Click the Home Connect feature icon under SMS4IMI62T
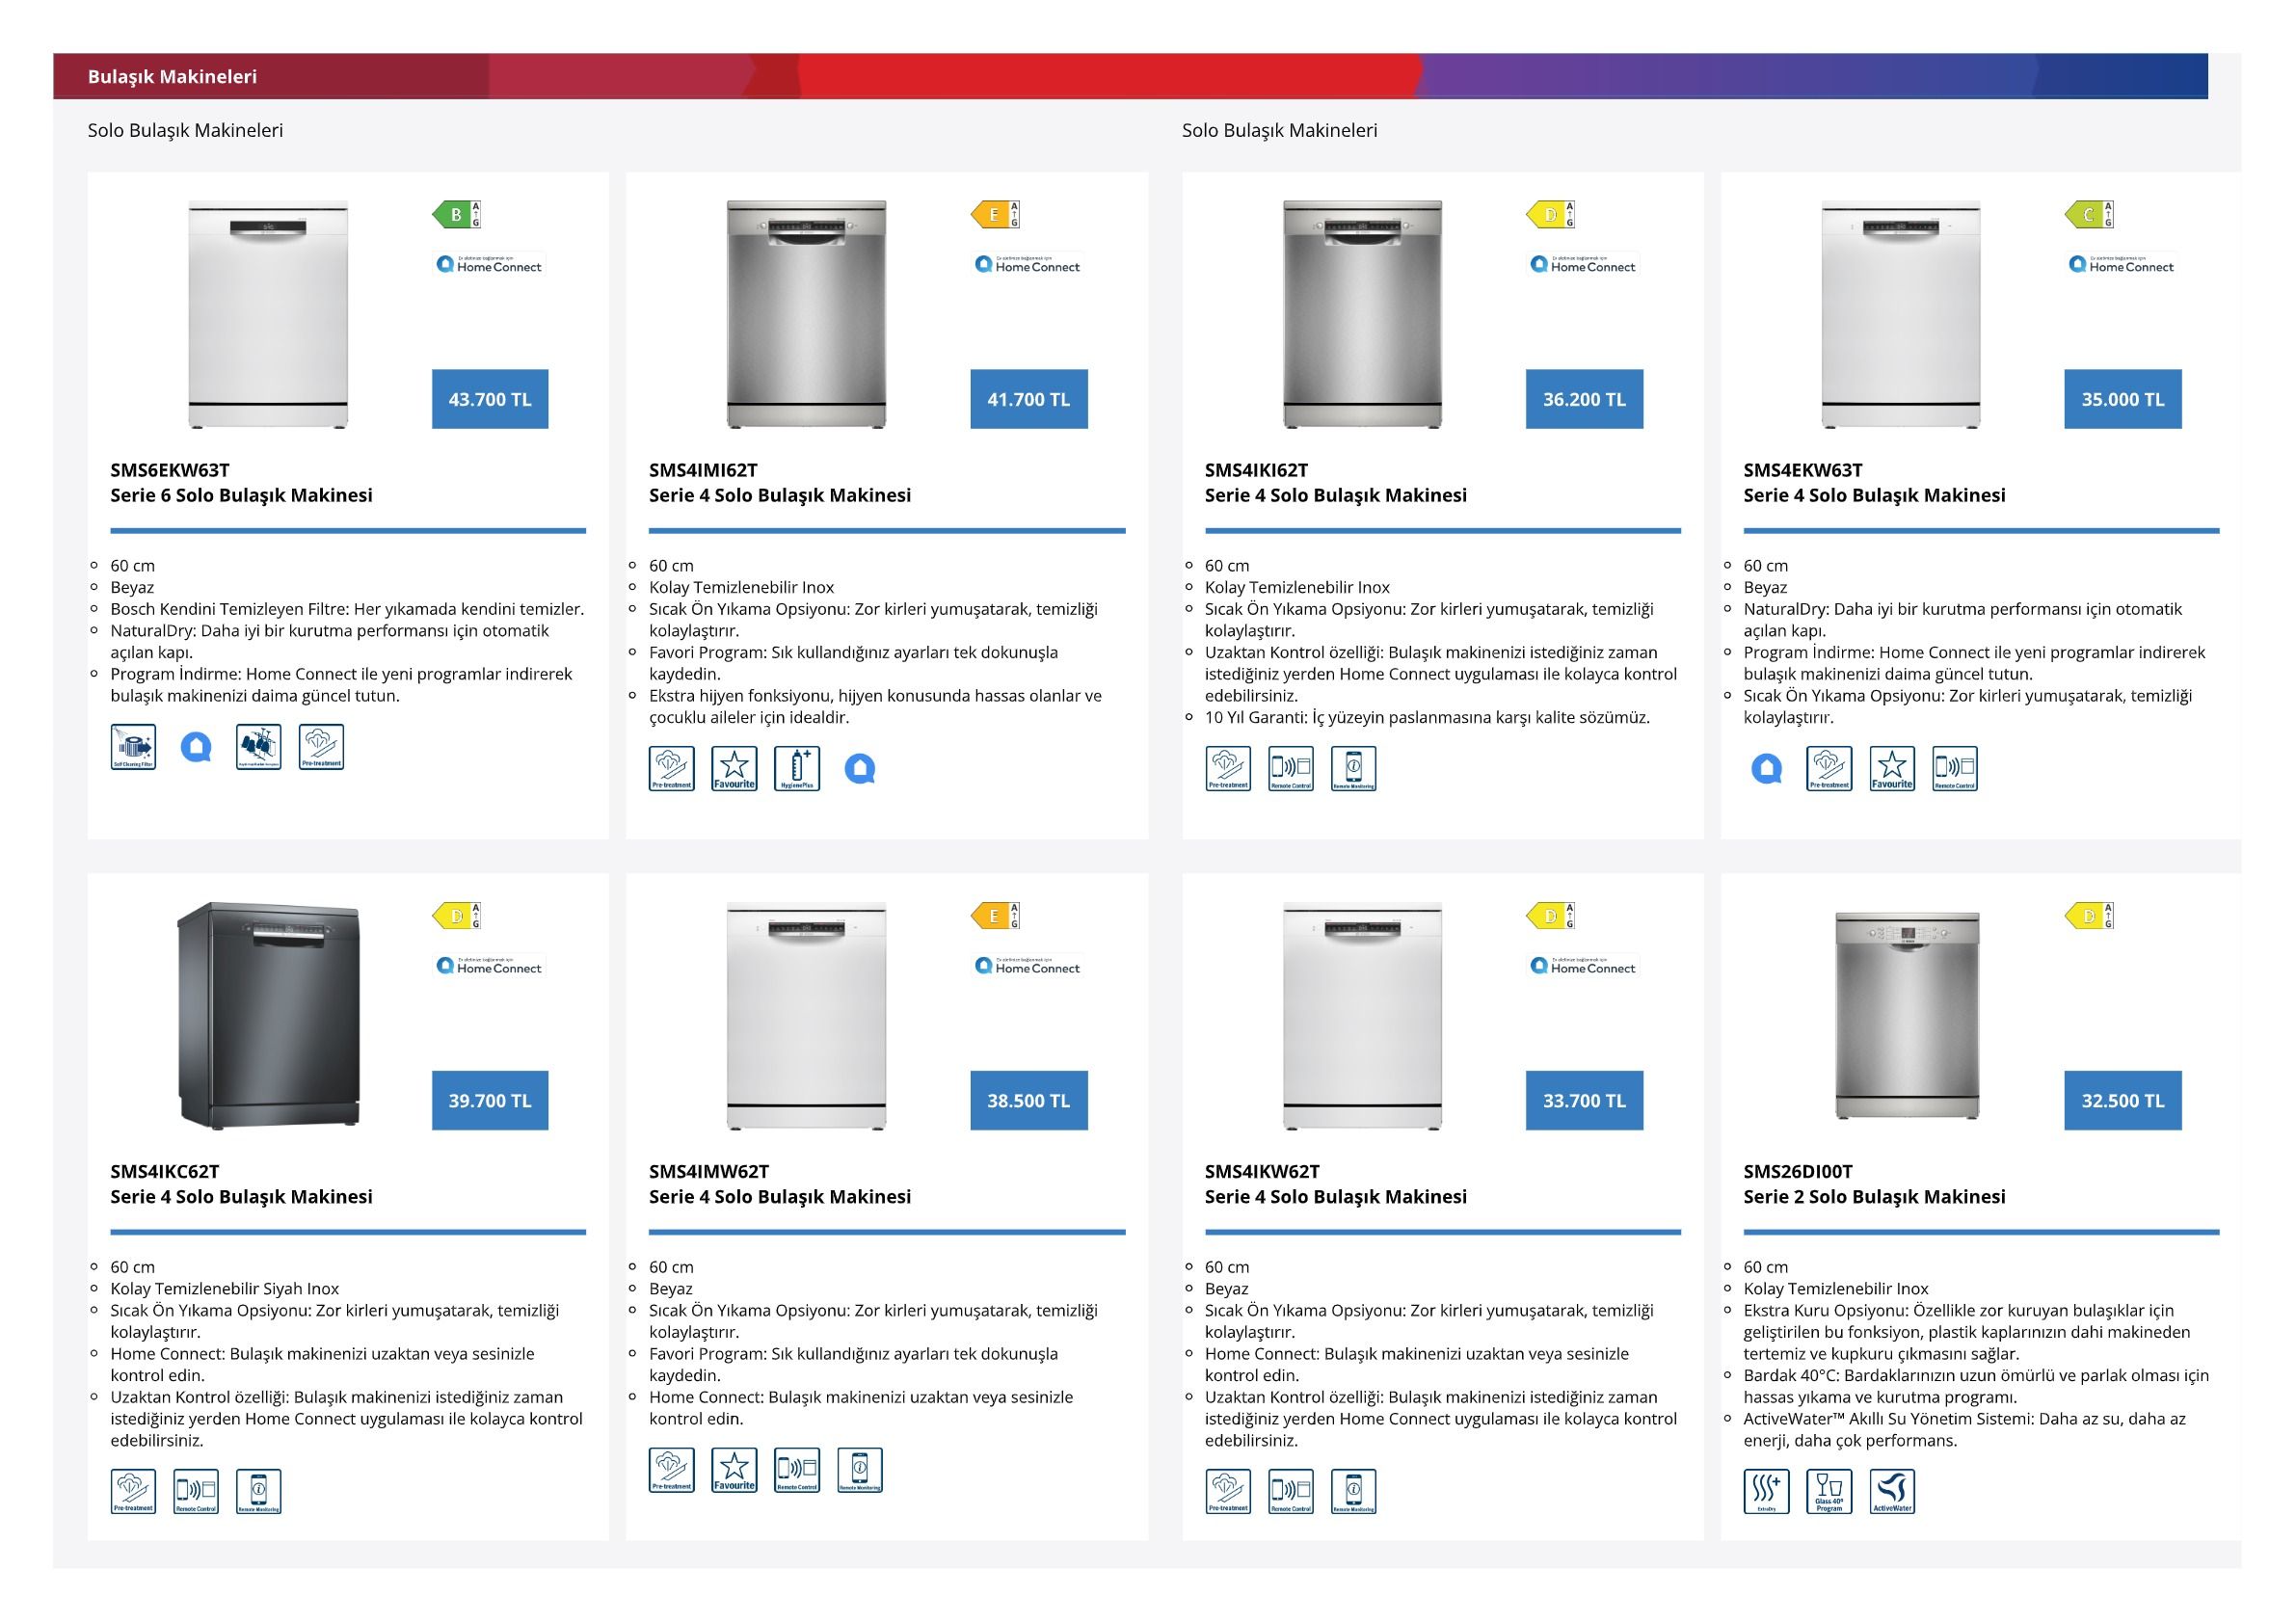Screen dimensions: 2296x1622 point(860,769)
